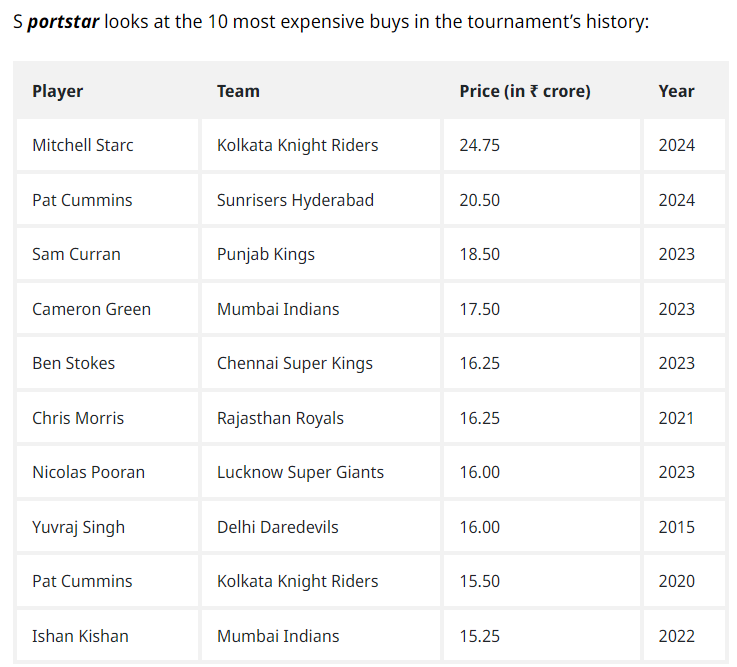Click the Sam Curran name cell
This screenshot has height=667, width=737.
(x=76, y=254)
